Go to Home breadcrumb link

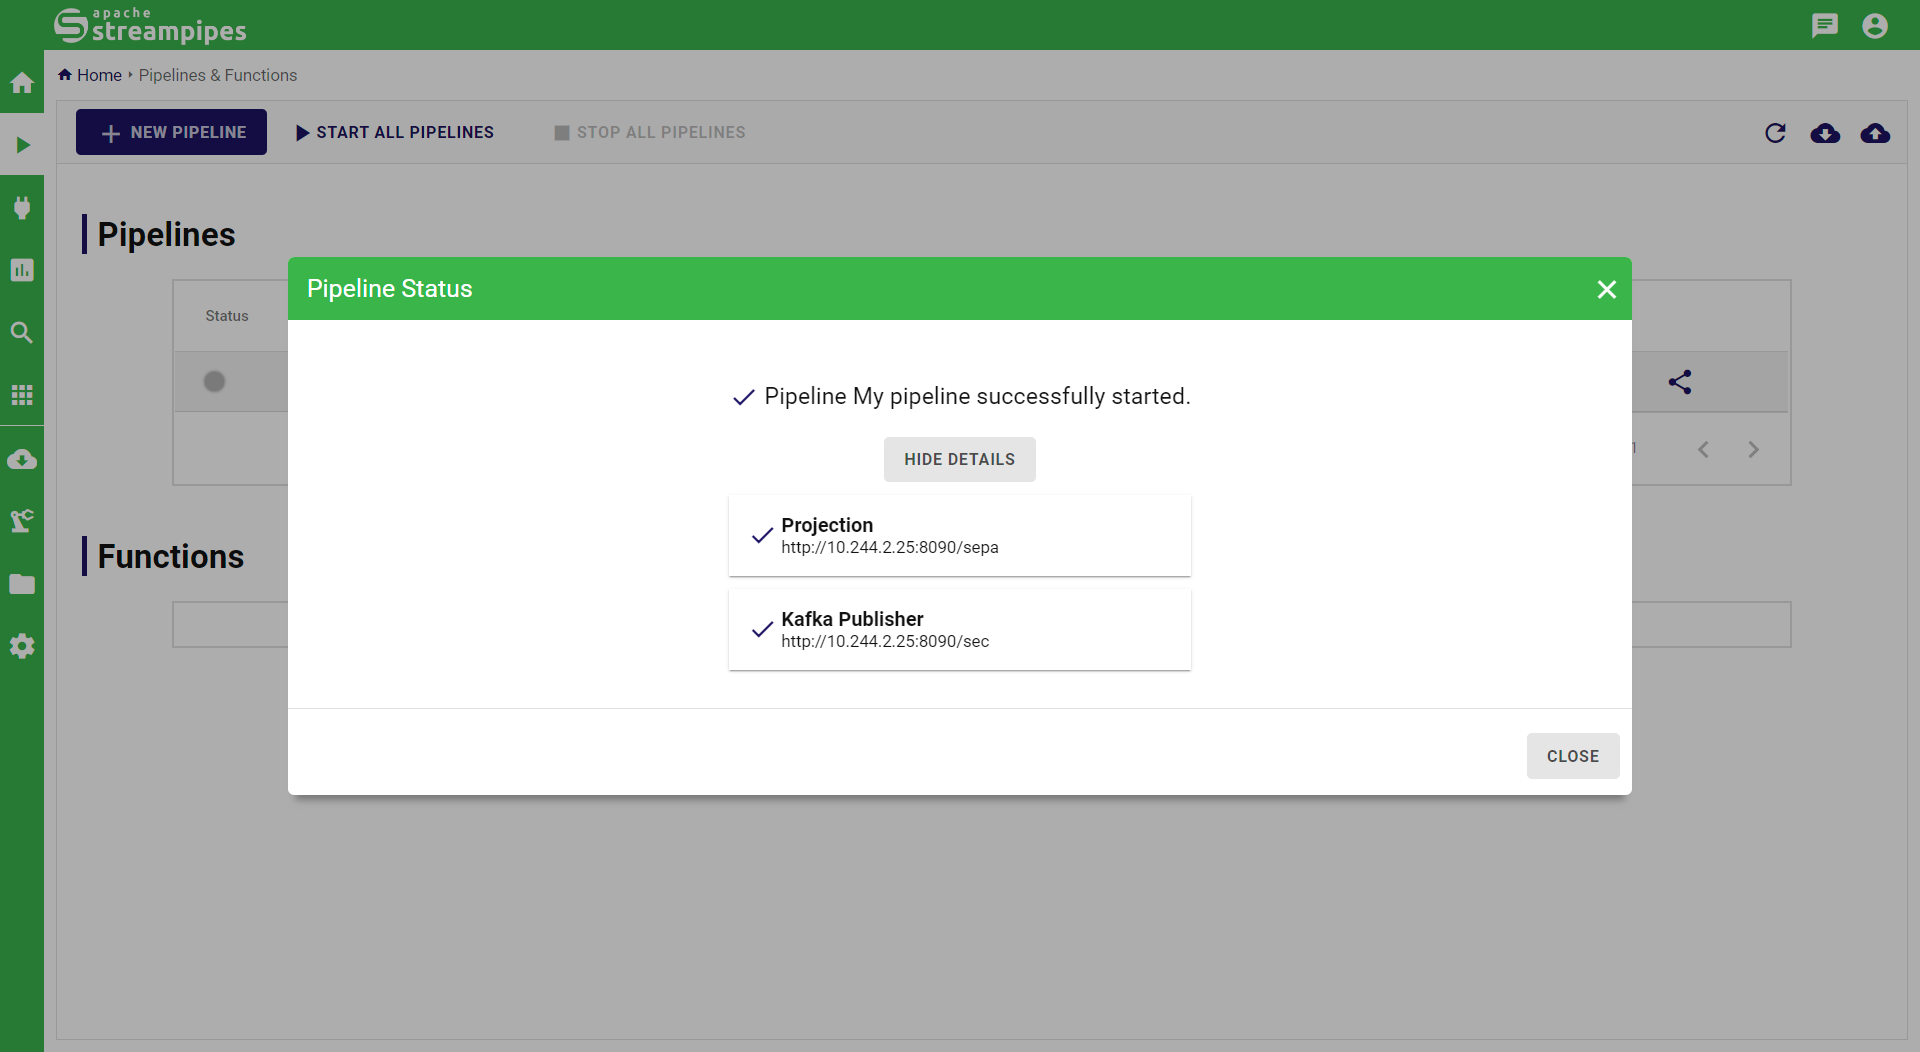point(99,75)
